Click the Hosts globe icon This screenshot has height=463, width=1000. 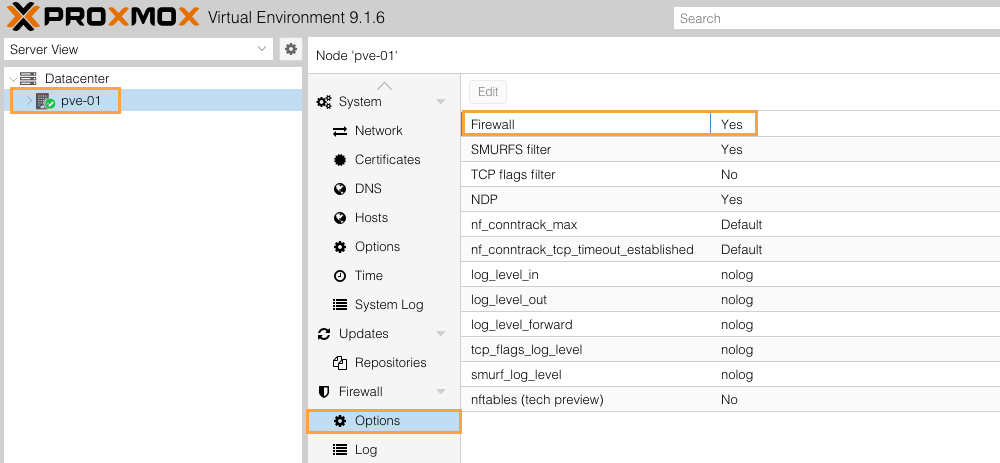click(x=340, y=218)
